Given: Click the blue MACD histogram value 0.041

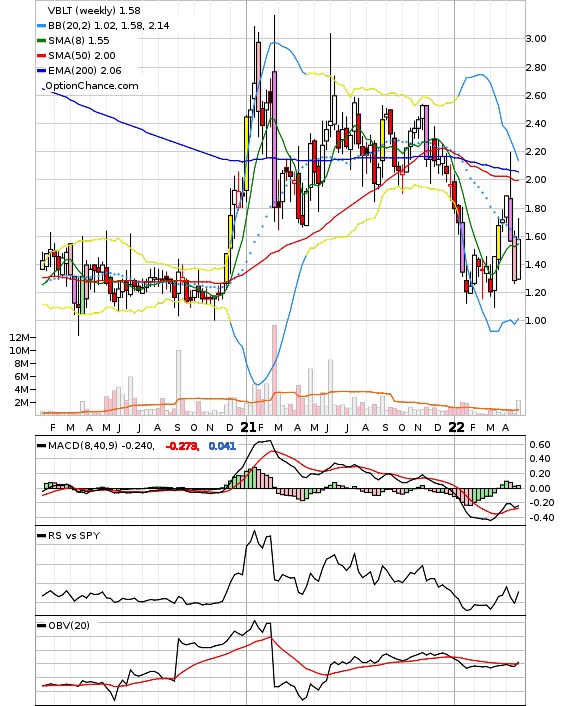Looking at the screenshot, I should pyautogui.click(x=222, y=446).
